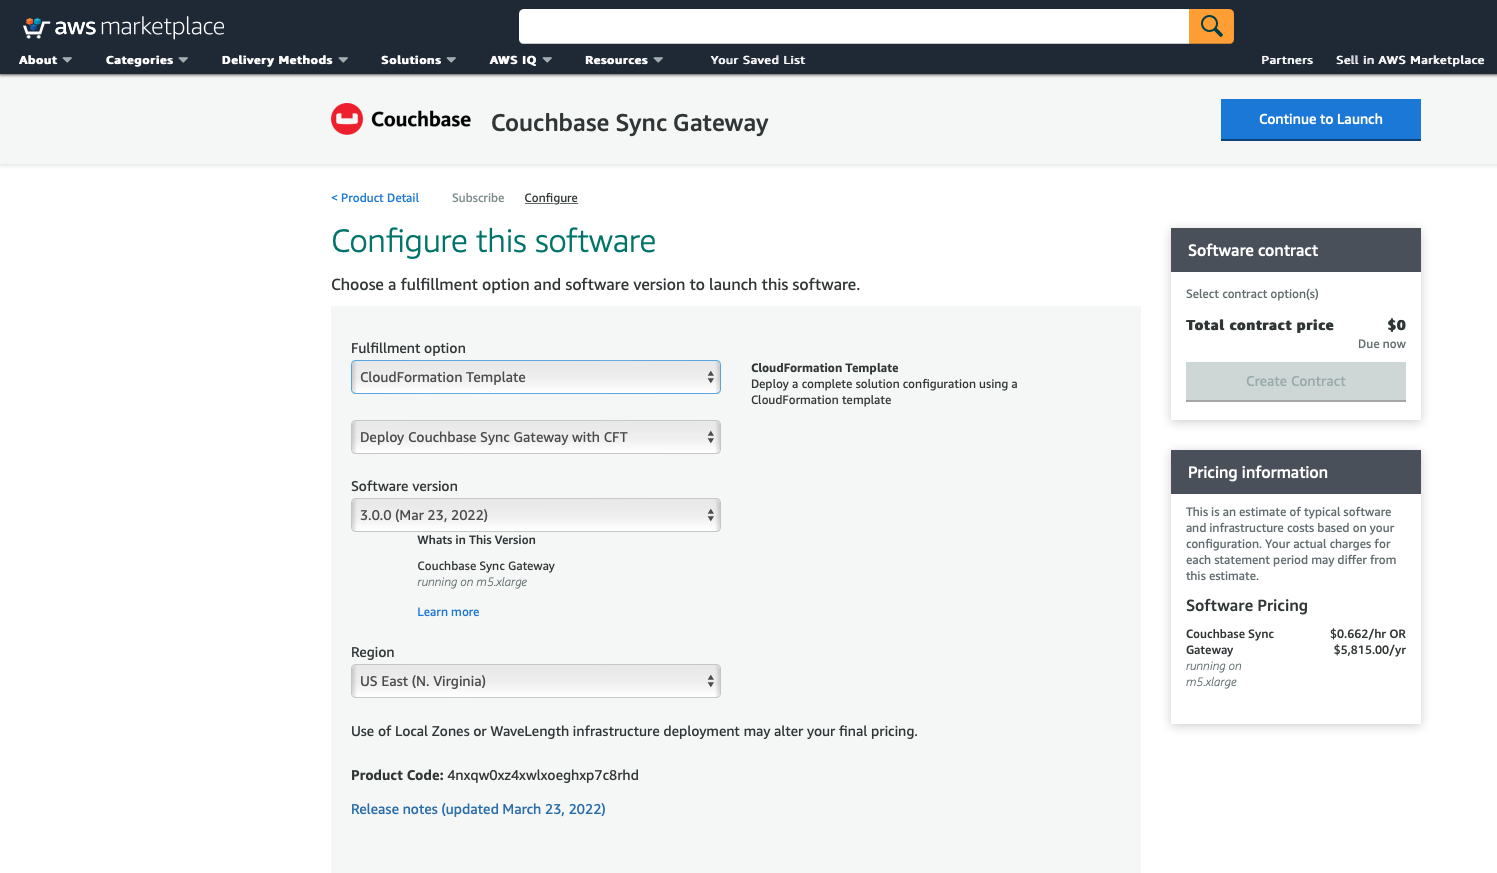
Task: Open the Deploy Couchbase Sync Gateway with CFT selector
Action: coord(535,437)
